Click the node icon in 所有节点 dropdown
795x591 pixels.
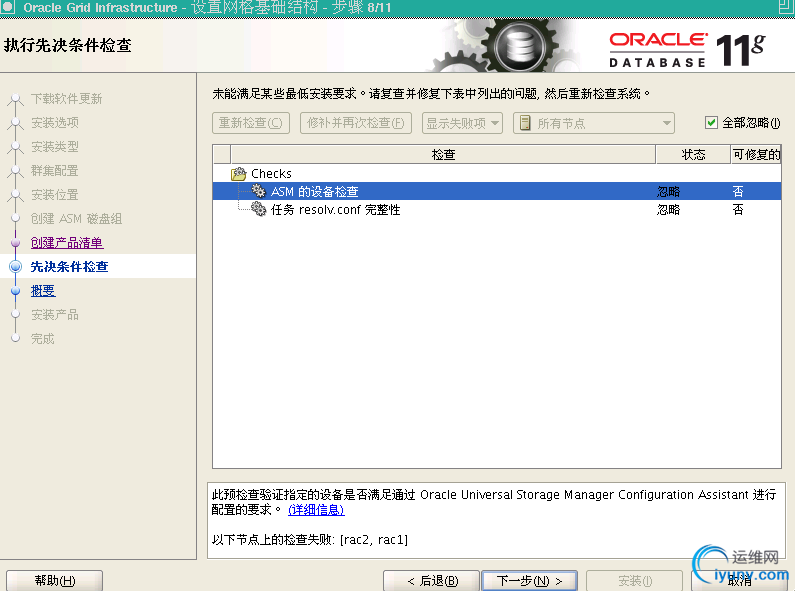point(525,123)
